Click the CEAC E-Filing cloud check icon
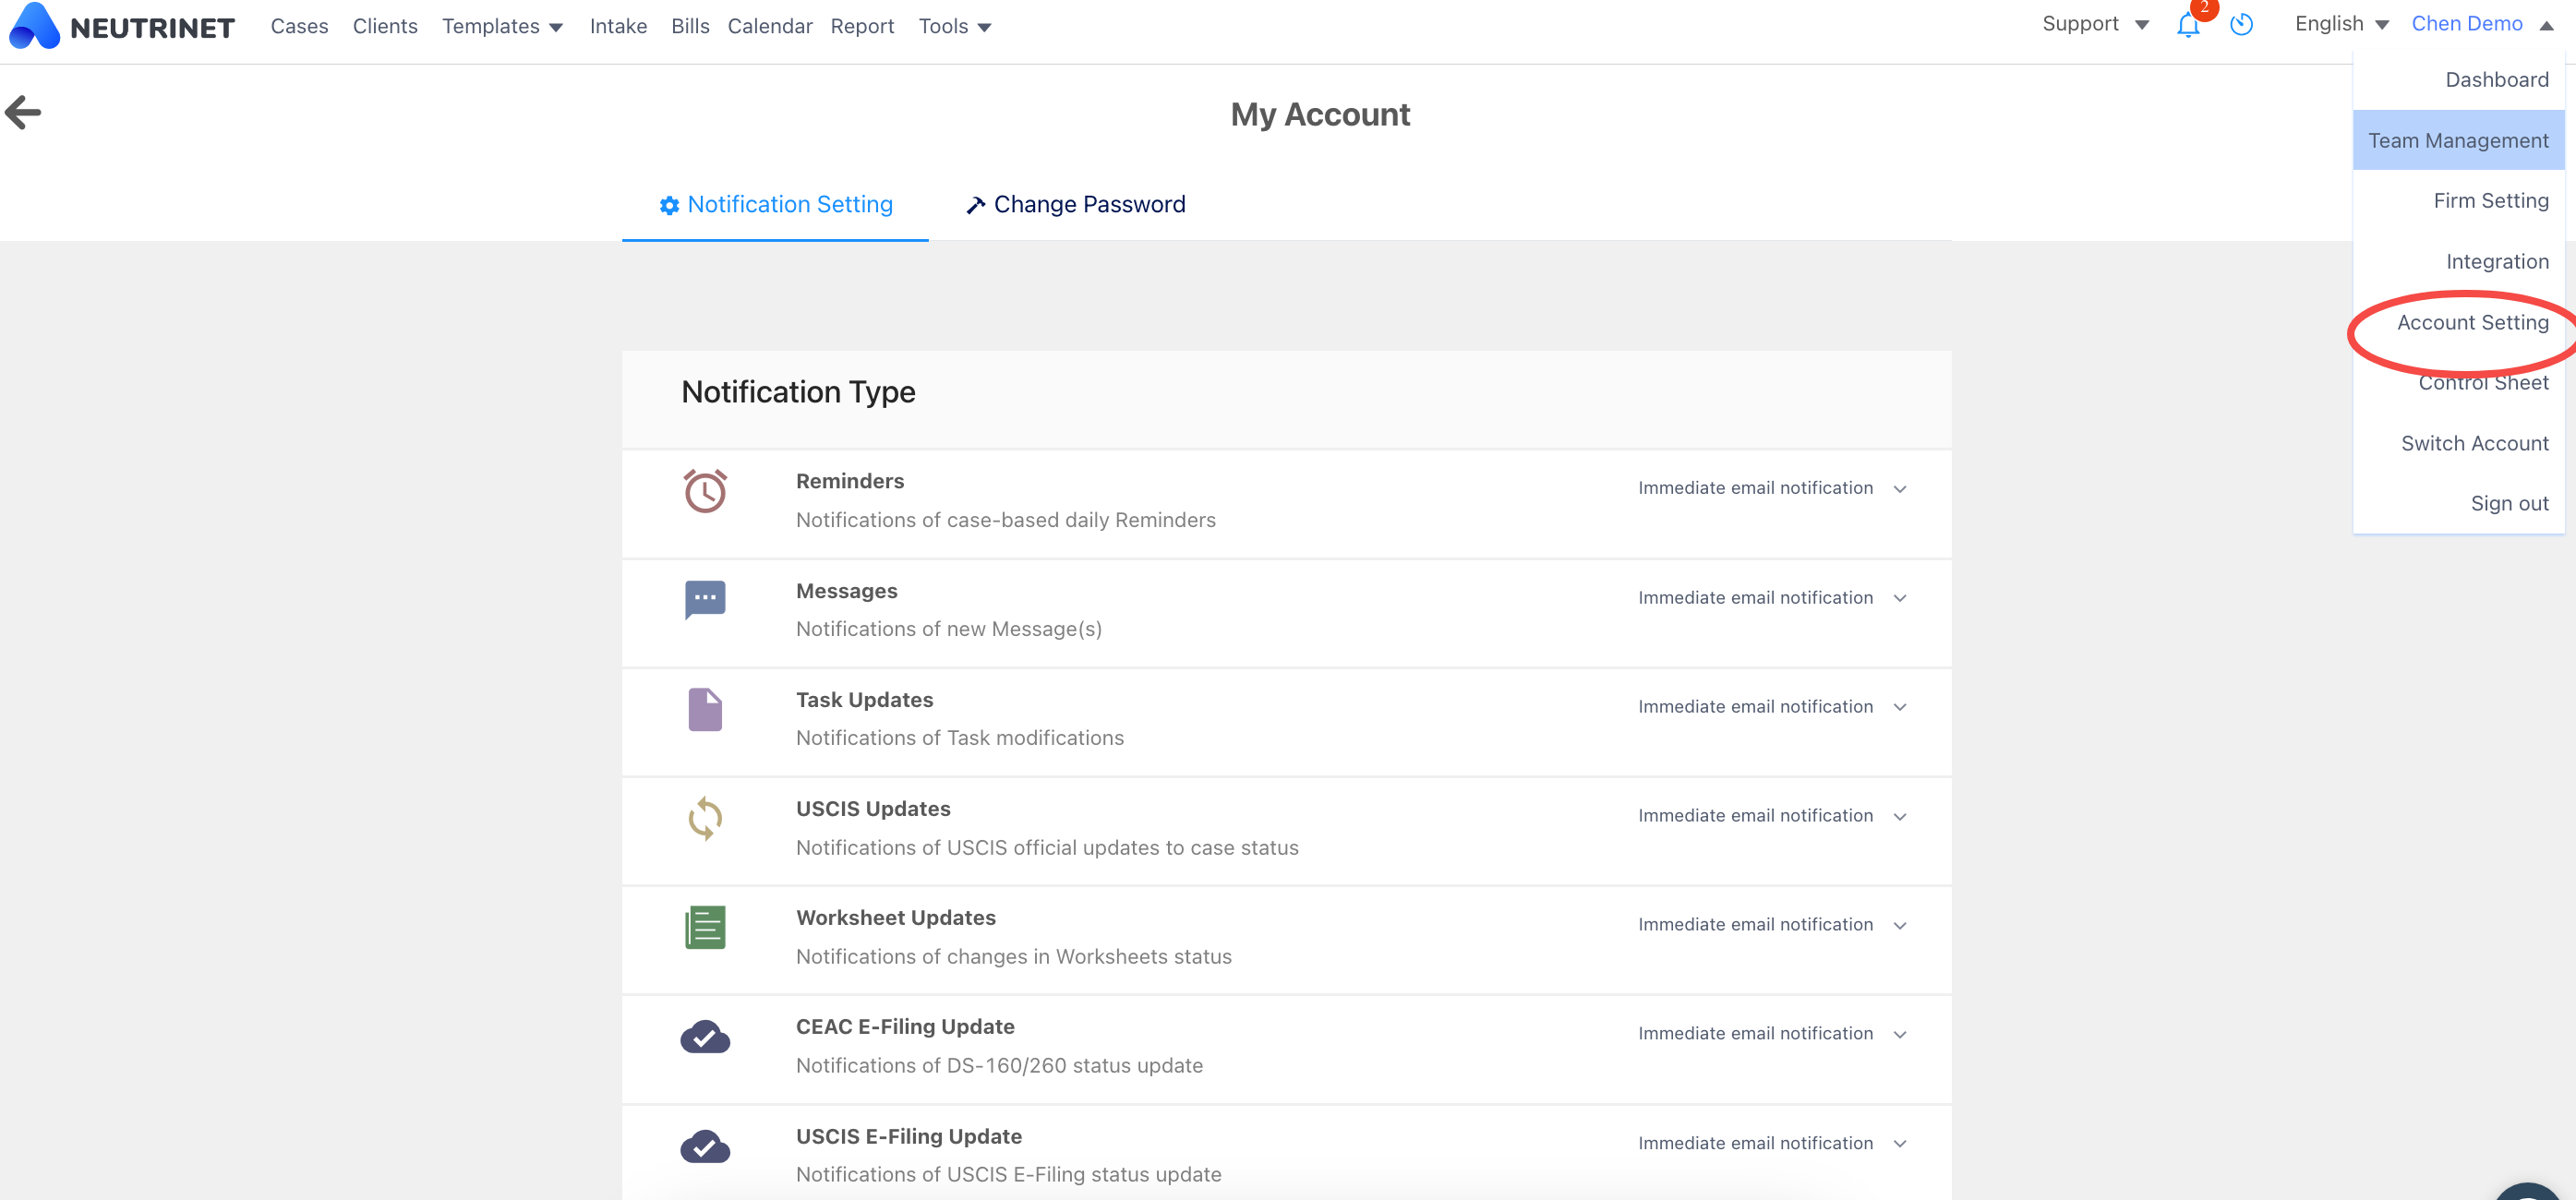Image resolution: width=2576 pixels, height=1200 pixels. point(705,1037)
